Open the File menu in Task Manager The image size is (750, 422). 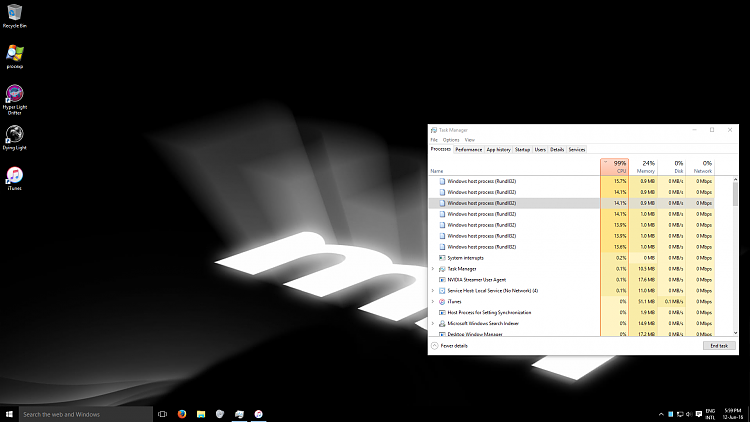pos(434,140)
